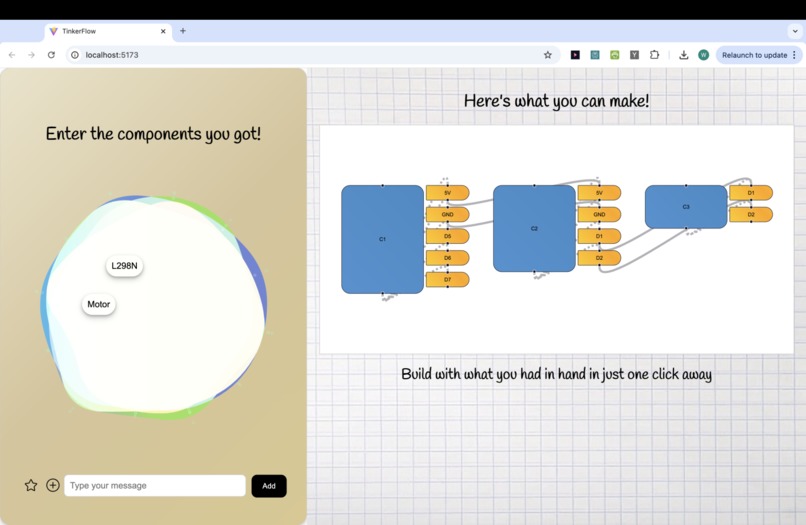Select the blue C1 block
This screenshot has width=806, height=525.
click(x=382, y=239)
